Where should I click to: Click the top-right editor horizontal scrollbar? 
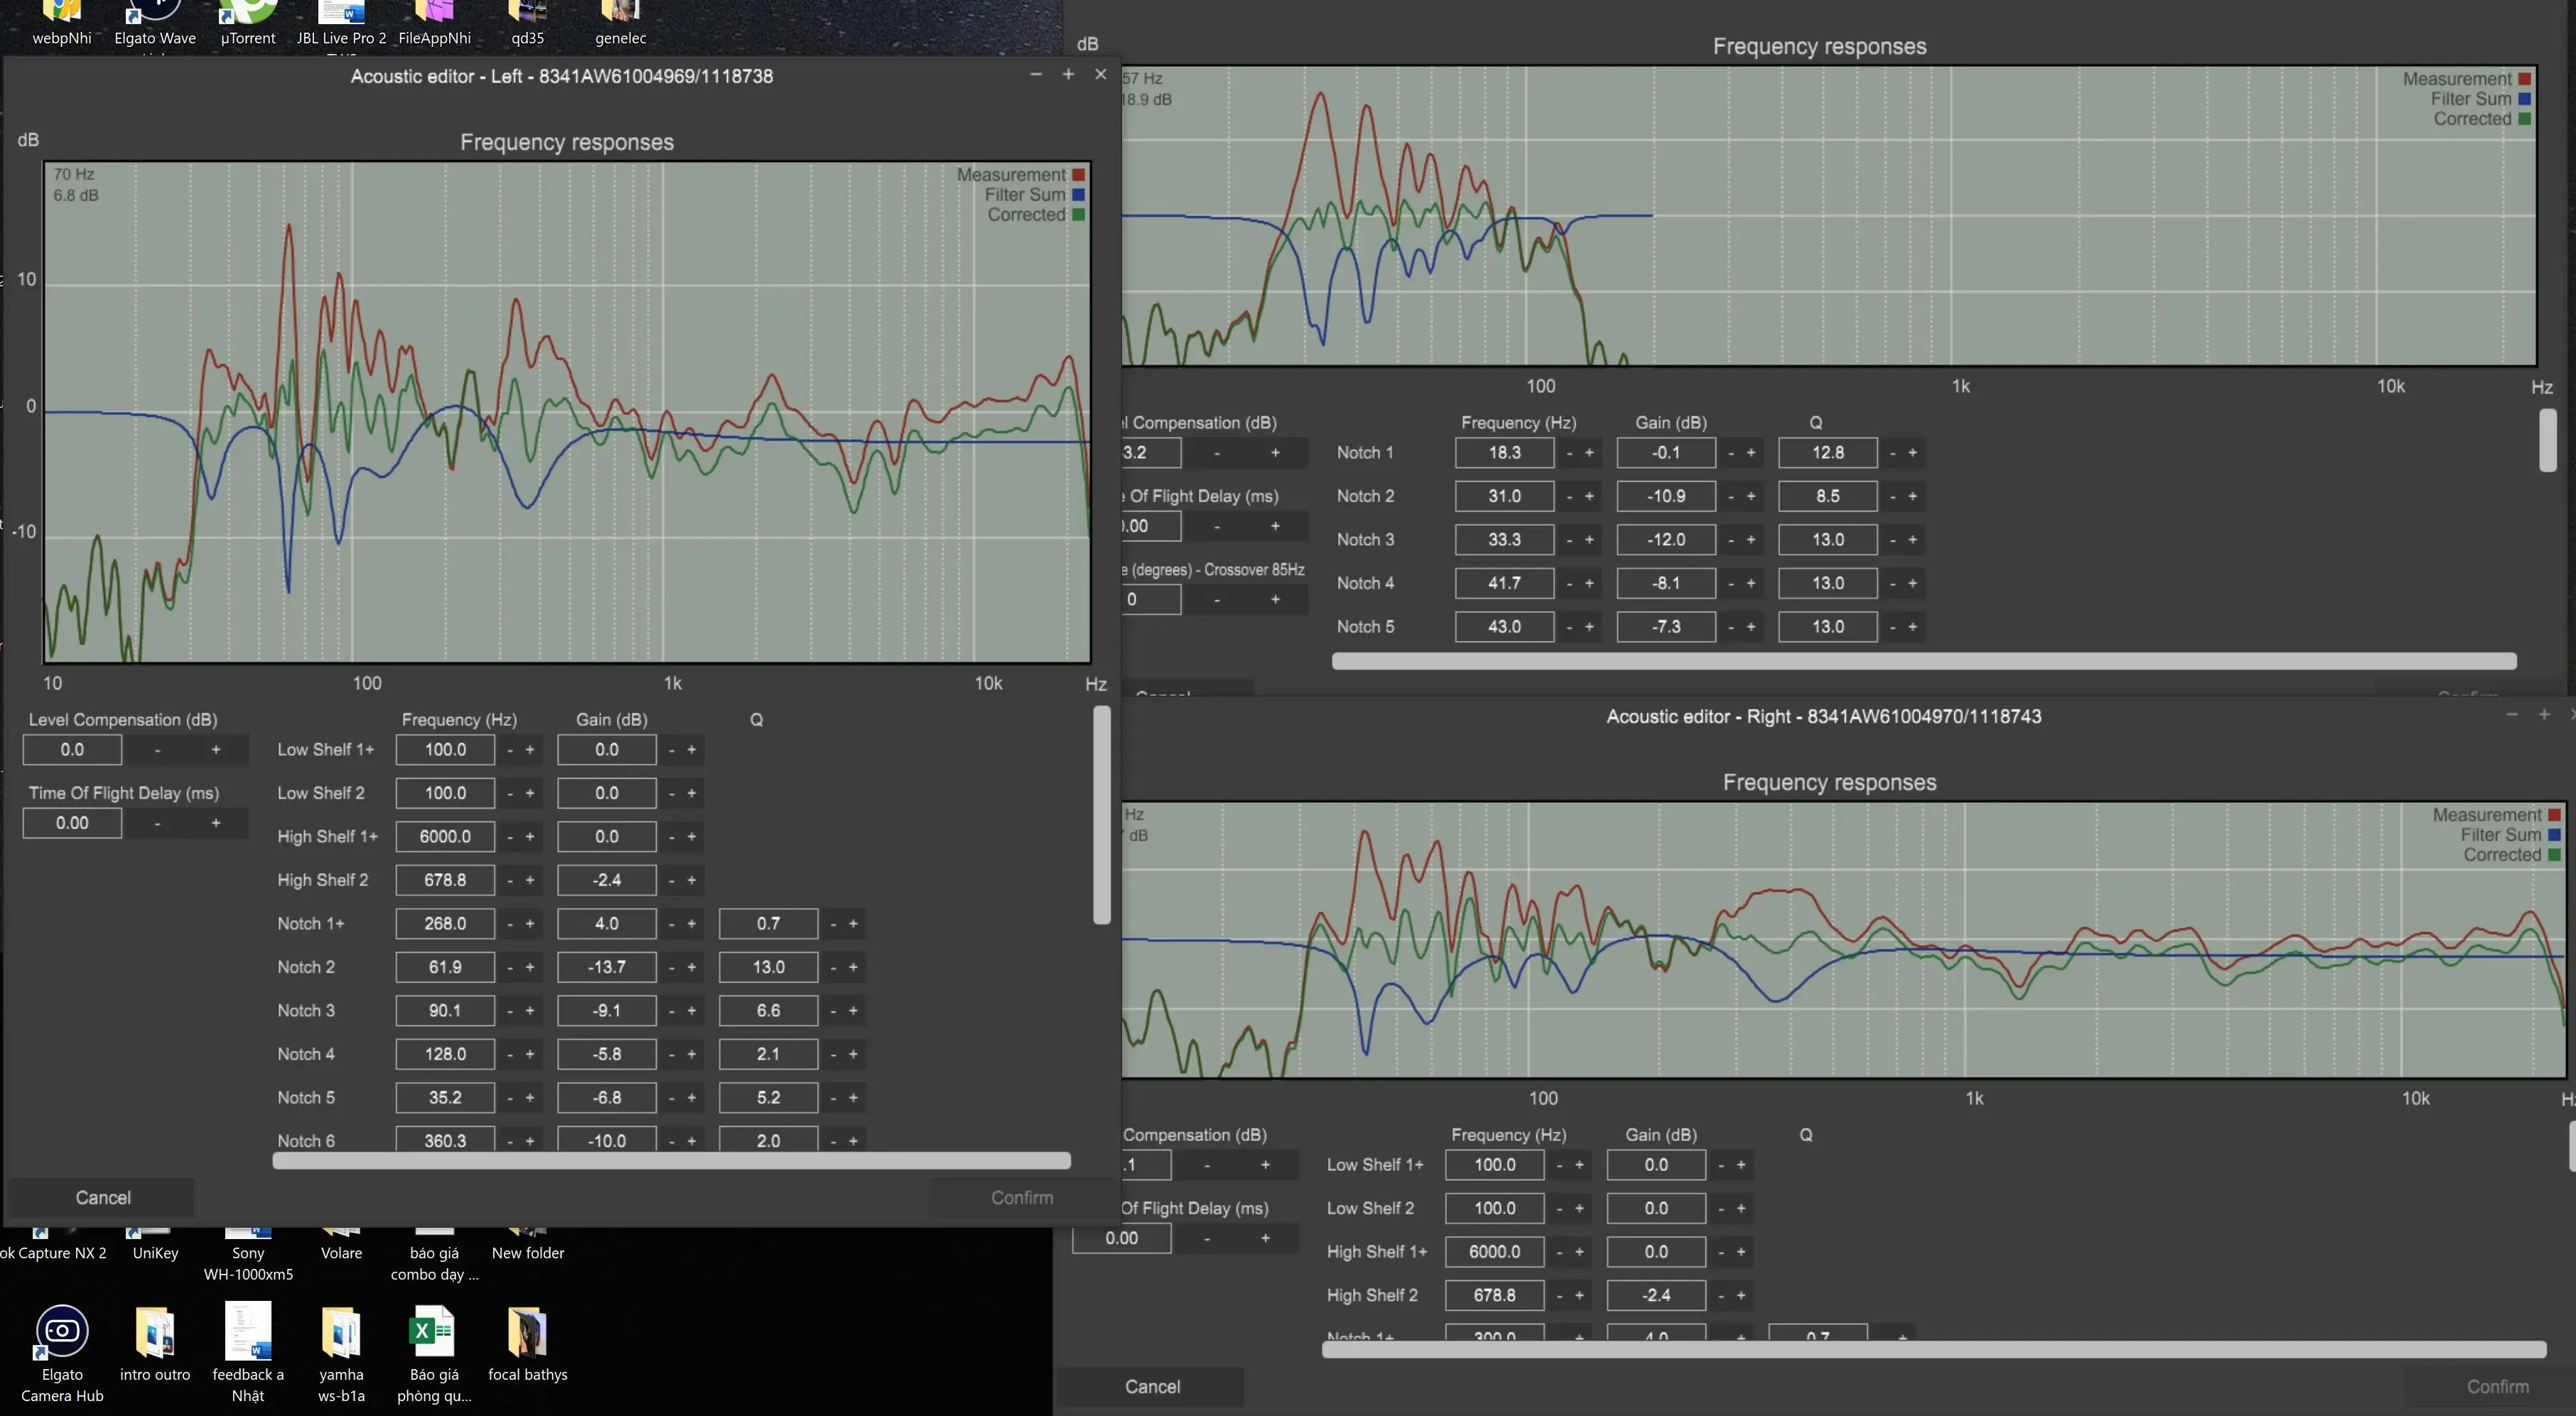pyautogui.click(x=1924, y=661)
